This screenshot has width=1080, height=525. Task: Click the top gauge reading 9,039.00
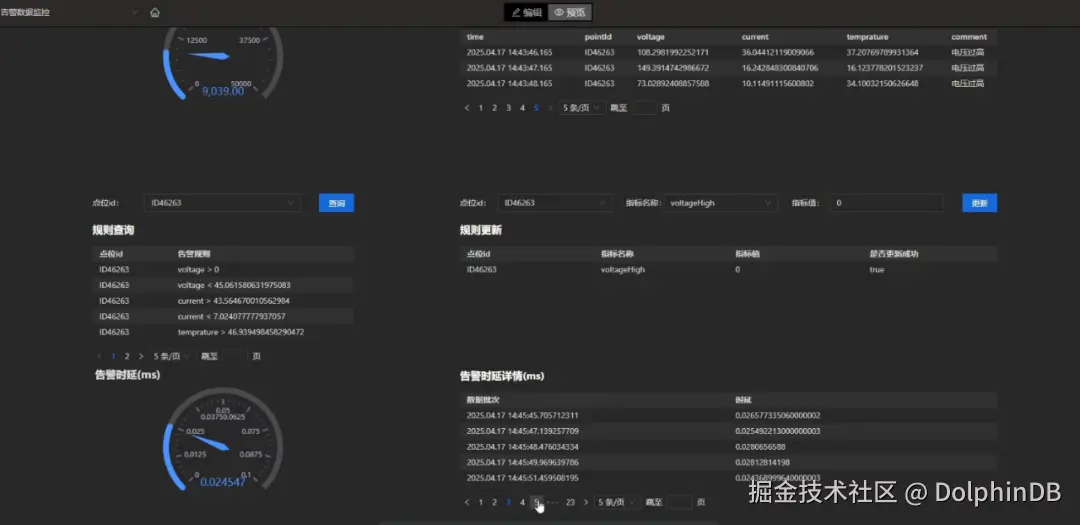pos(222,91)
